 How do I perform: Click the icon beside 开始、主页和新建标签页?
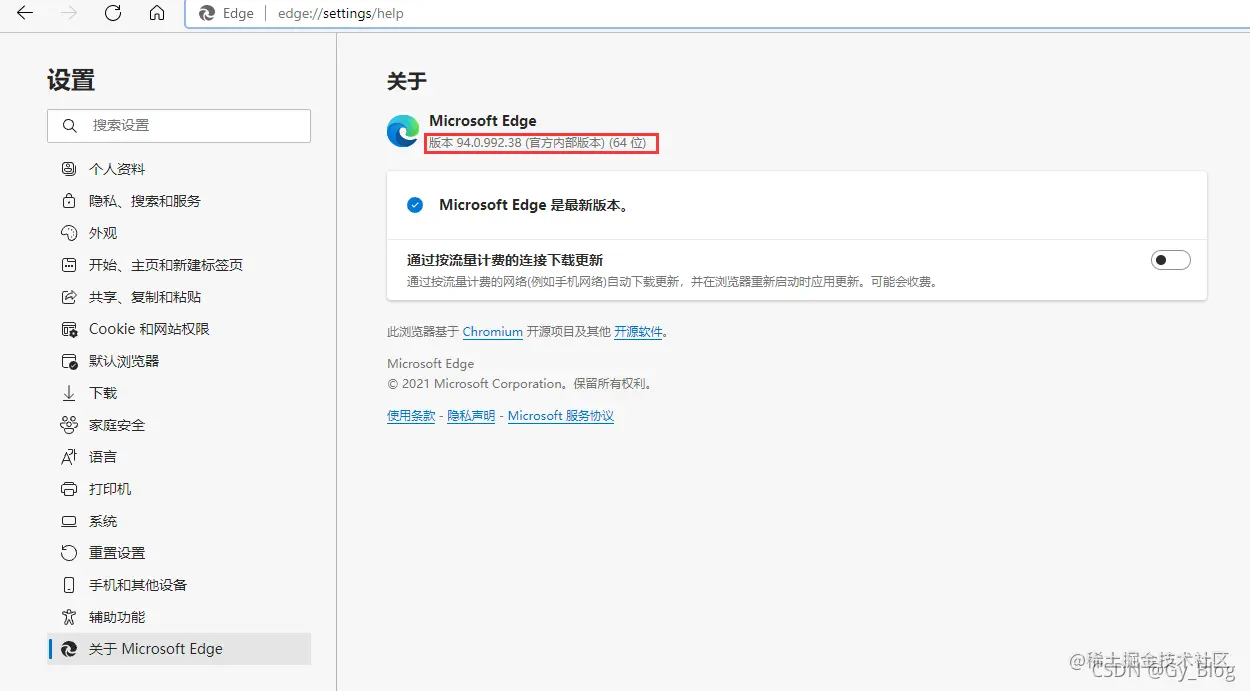[69, 265]
